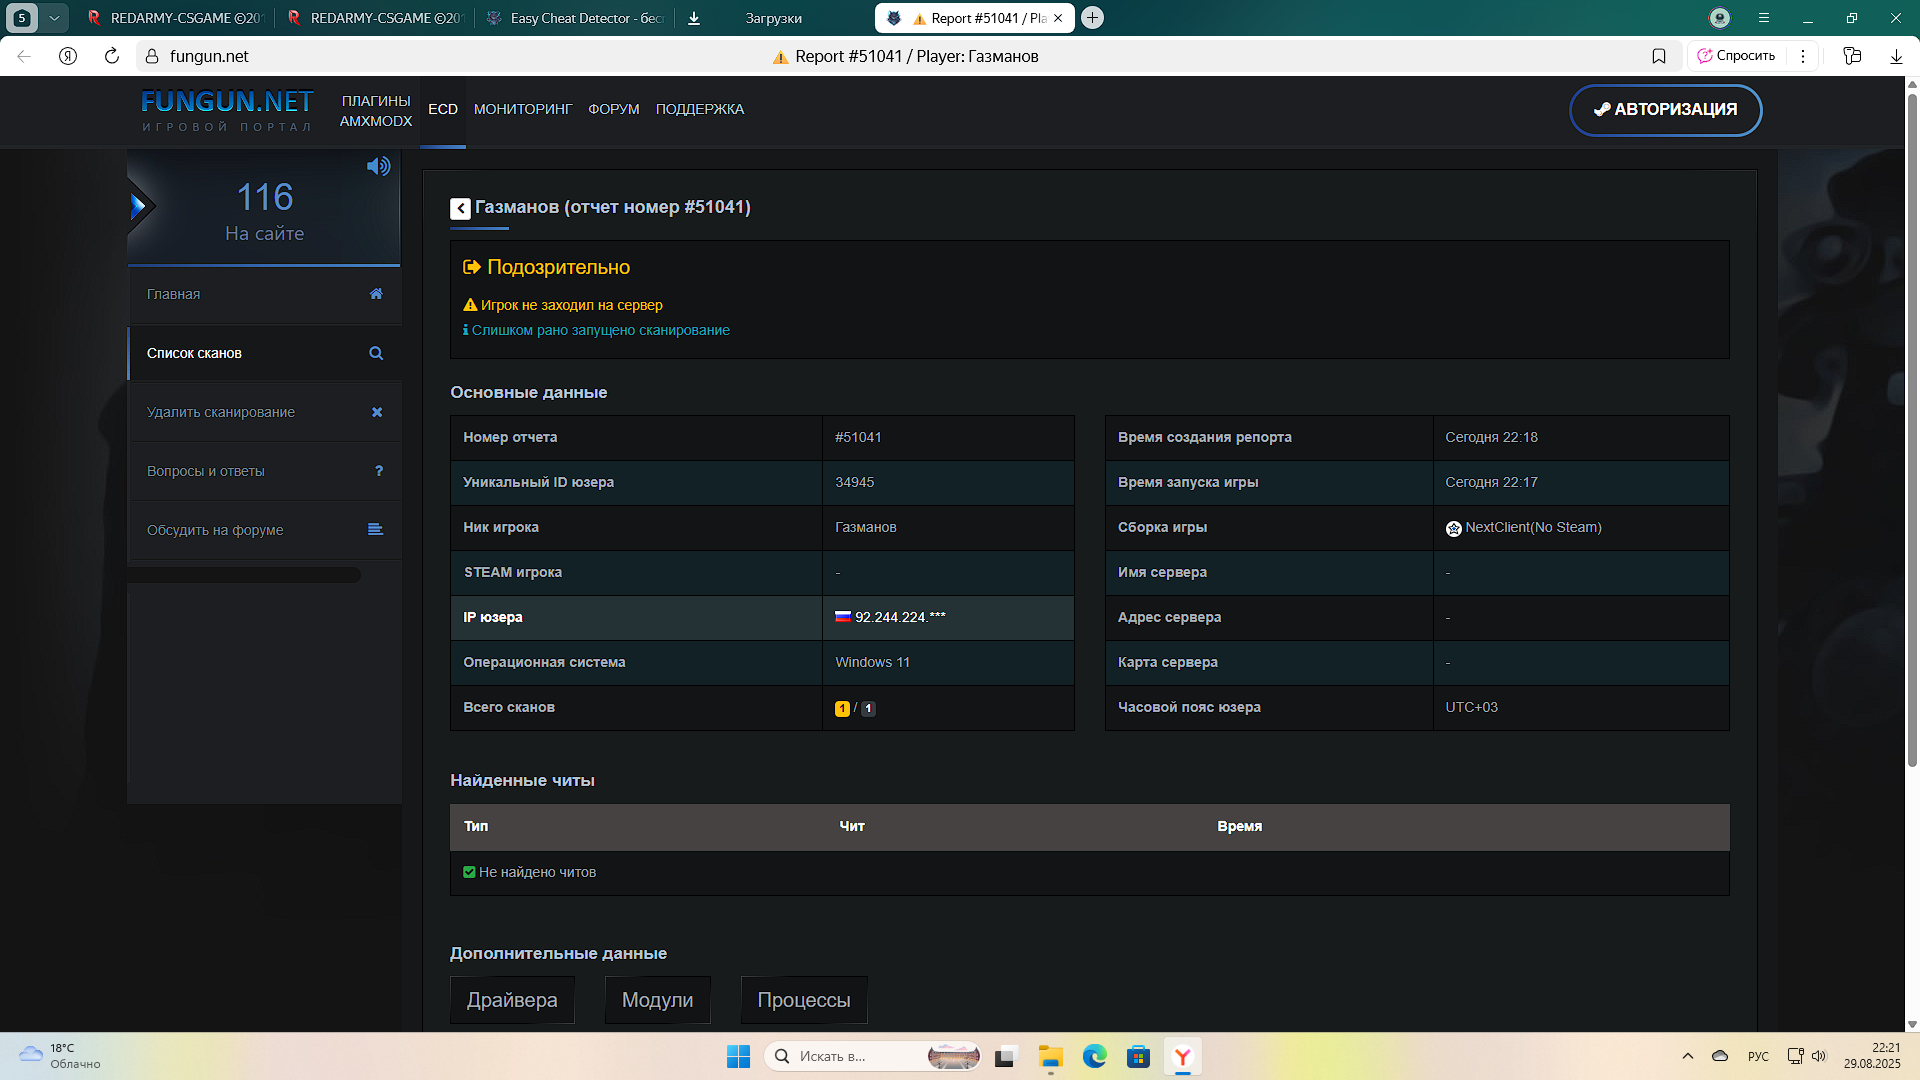This screenshot has width=1920, height=1080.
Task: Click the IP value 92.244.224.***
Action: (900, 618)
